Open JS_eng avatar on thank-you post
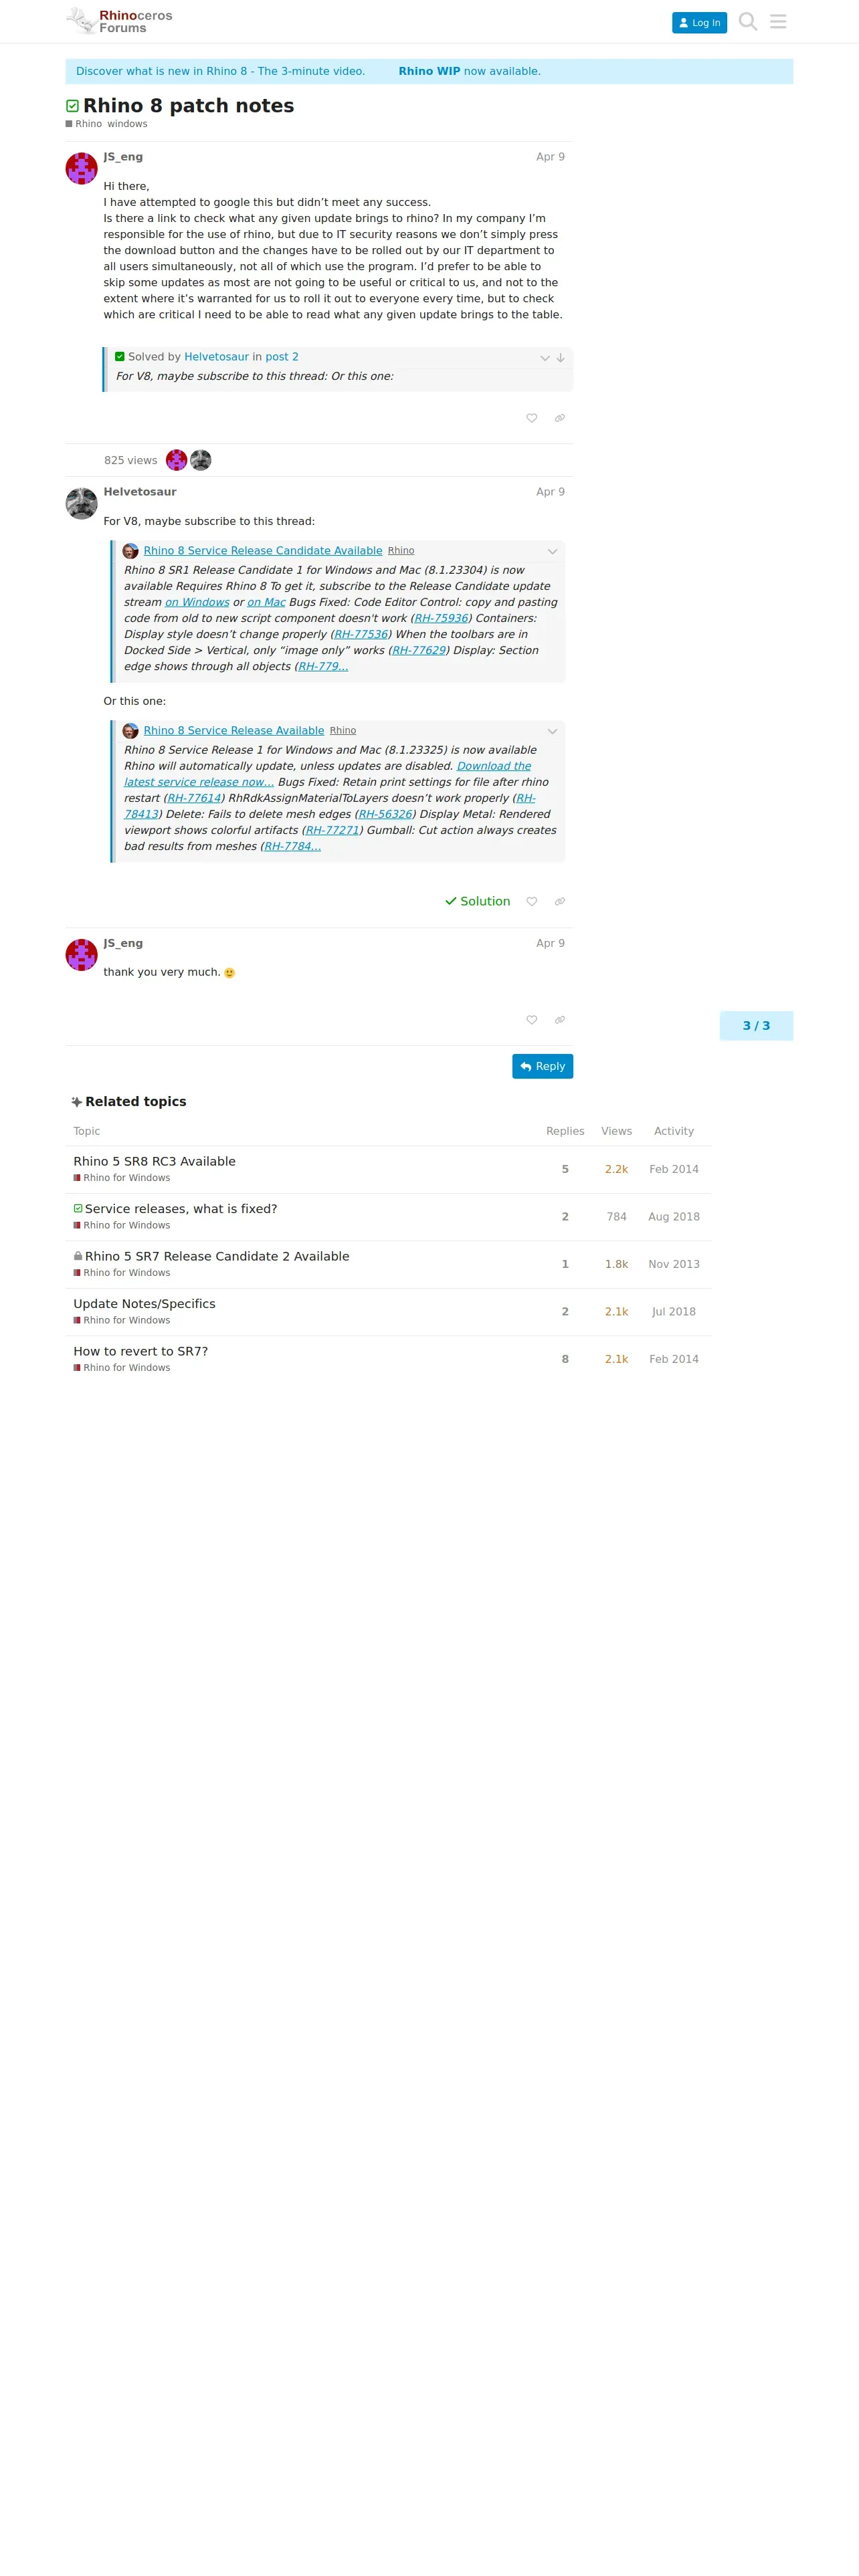 [81, 955]
